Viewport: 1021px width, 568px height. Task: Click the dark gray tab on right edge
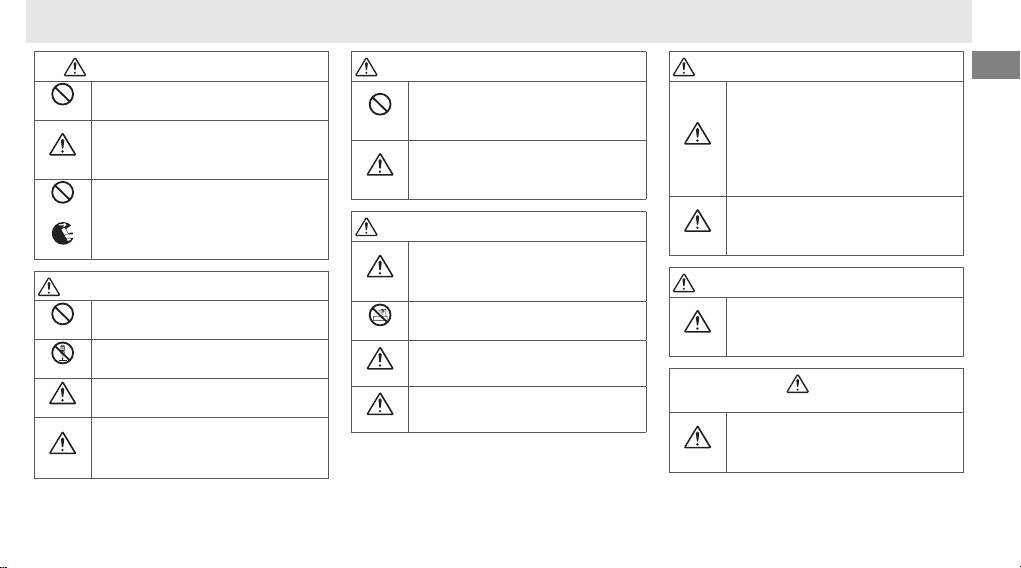(x=994, y=65)
